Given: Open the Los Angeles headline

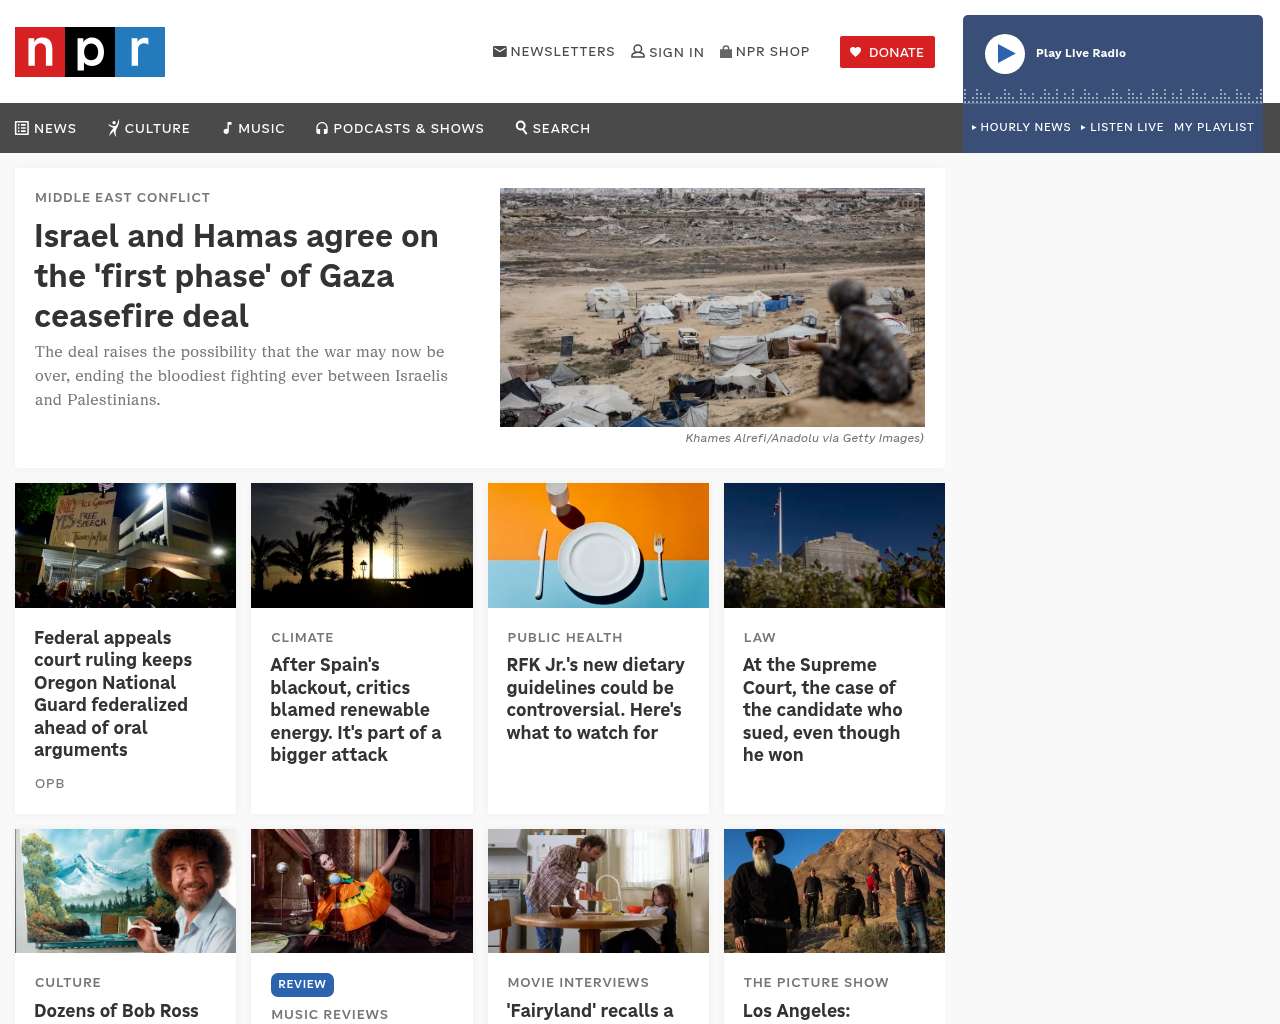Looking at the screenshot, I should [x=797, y=1011].
